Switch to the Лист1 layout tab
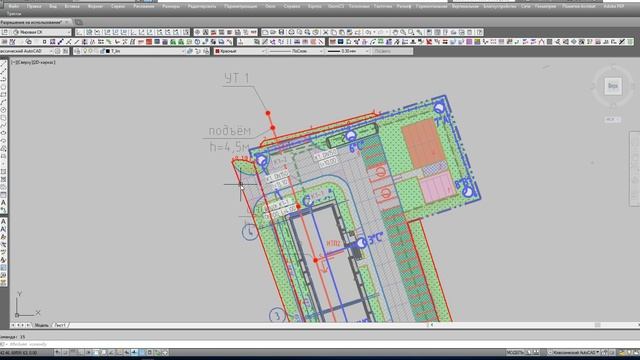Viewport: 640px width, 360px height. [x=60, y=325]
